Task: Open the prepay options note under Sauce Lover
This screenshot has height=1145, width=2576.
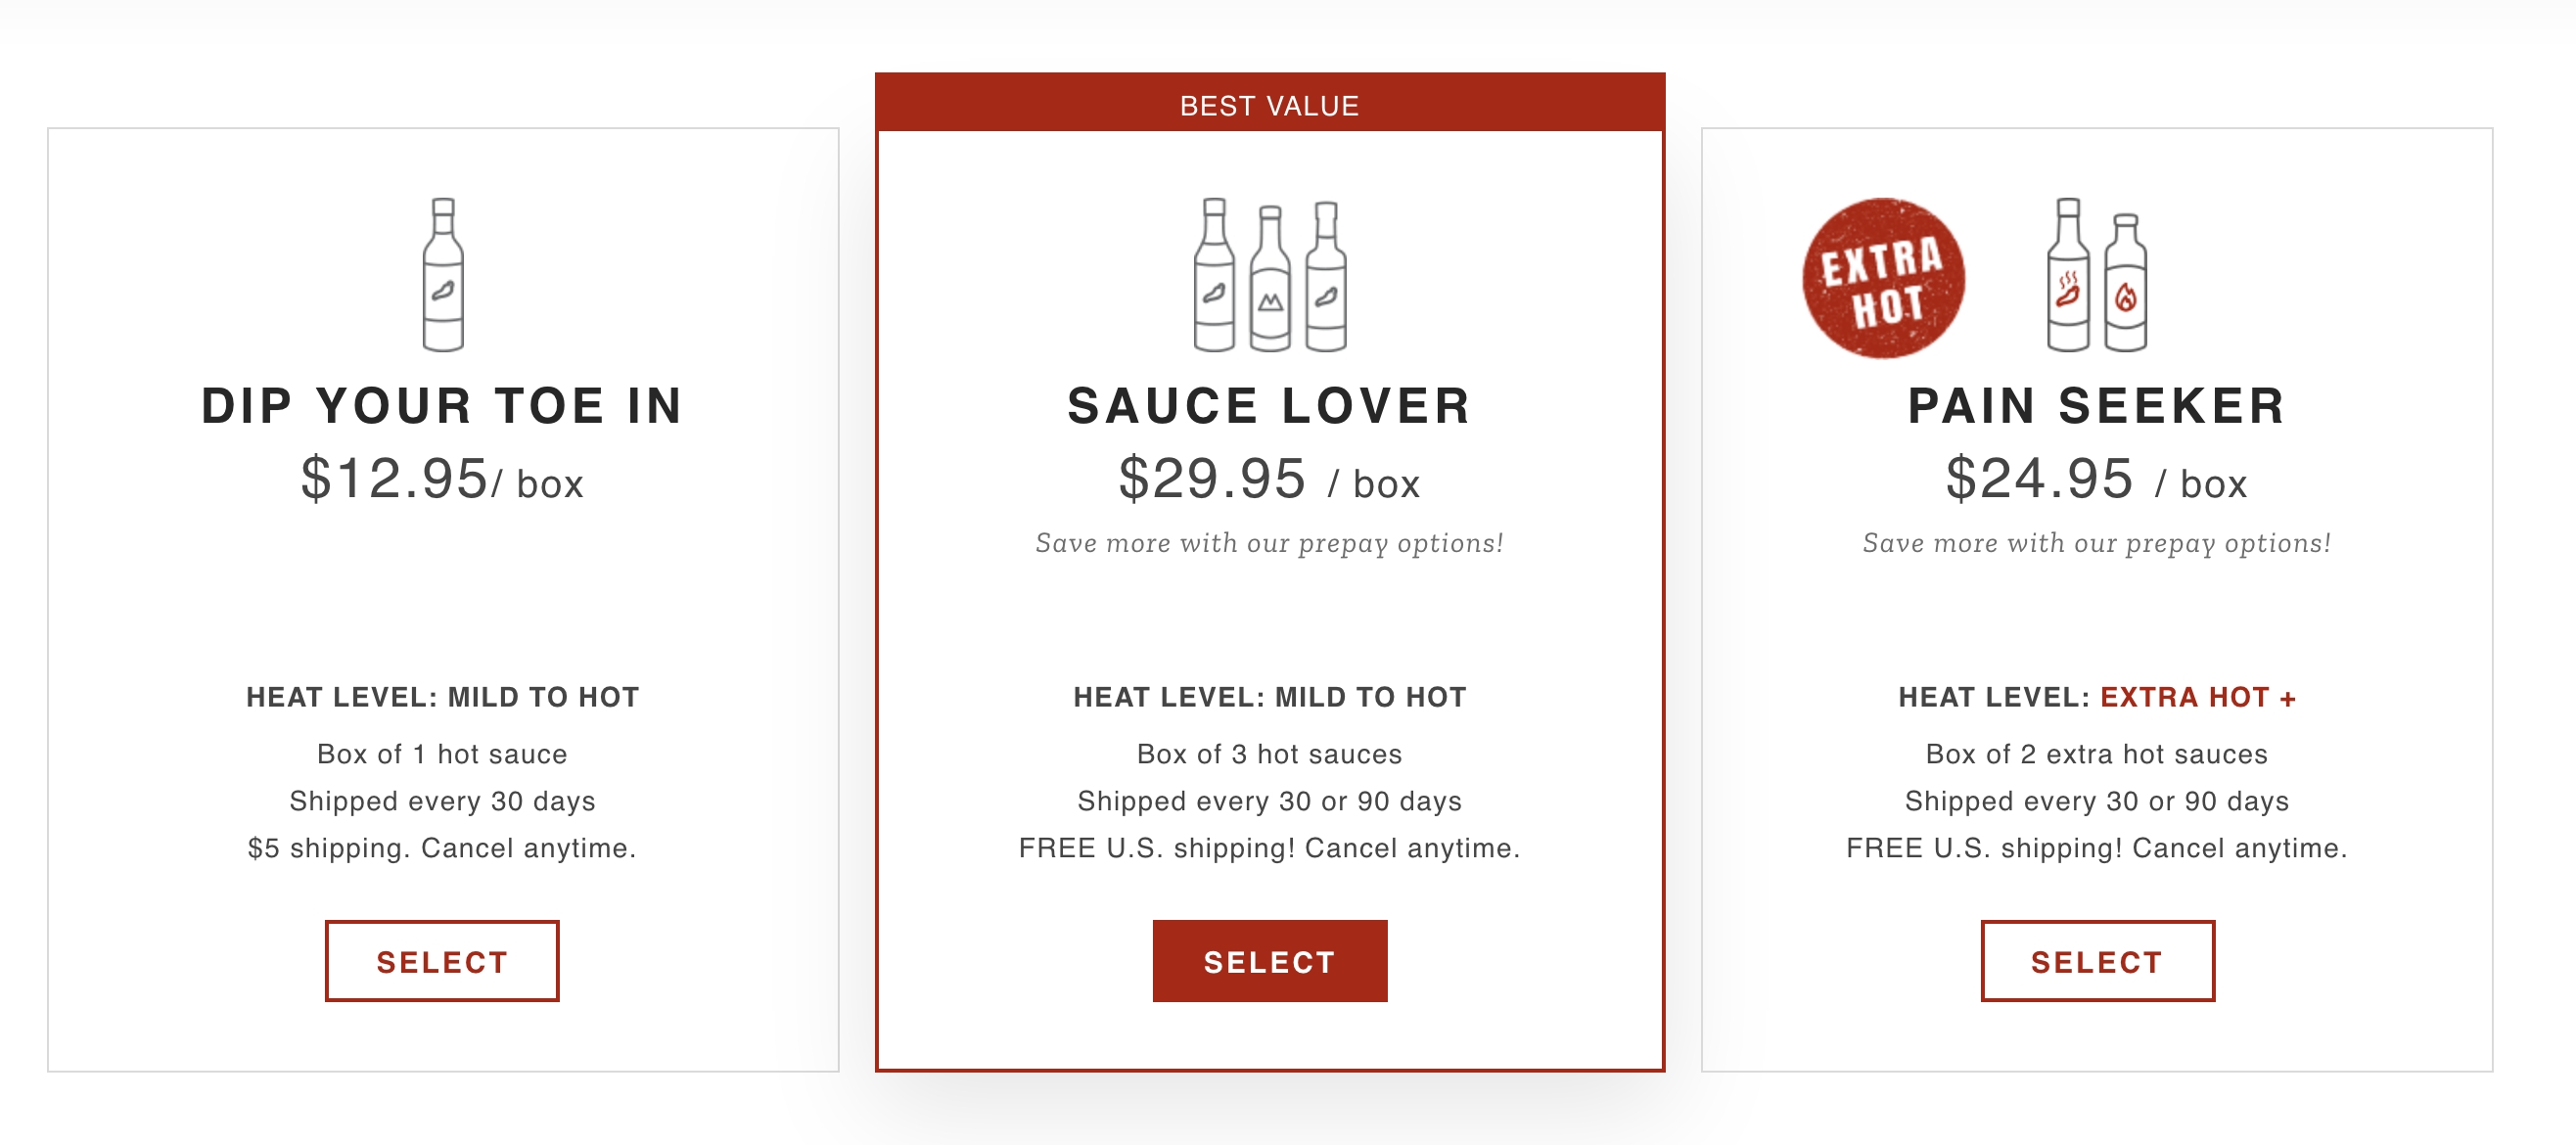Action: pos(1269,543)
